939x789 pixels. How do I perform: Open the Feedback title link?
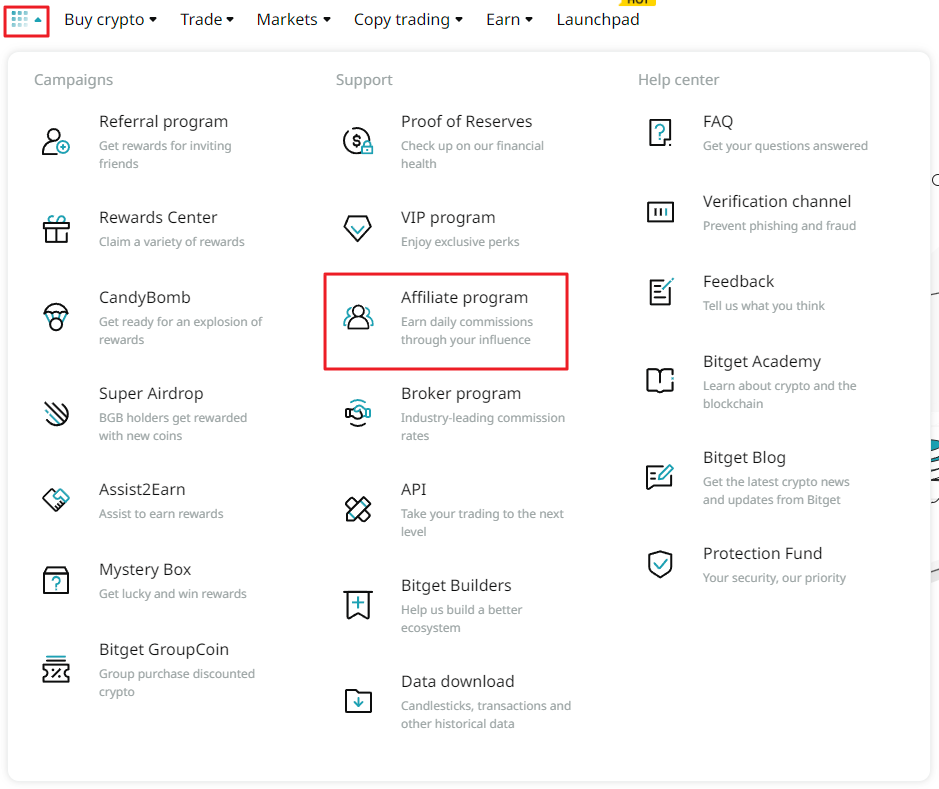click(738, 281)
